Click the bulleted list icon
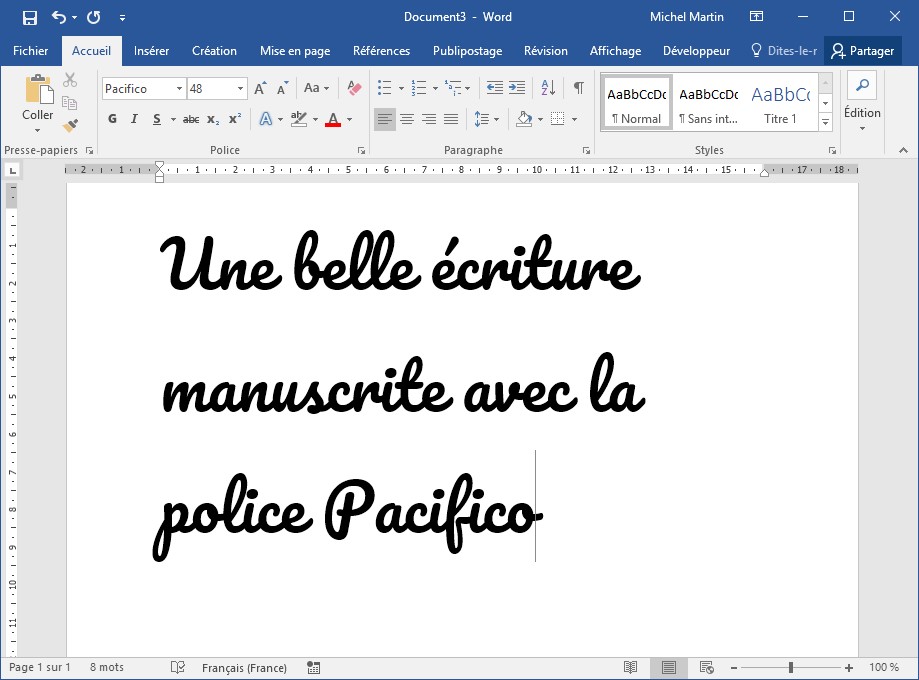Image resolution: width=919 pixels, height=680 pixels. coord(384,89)
